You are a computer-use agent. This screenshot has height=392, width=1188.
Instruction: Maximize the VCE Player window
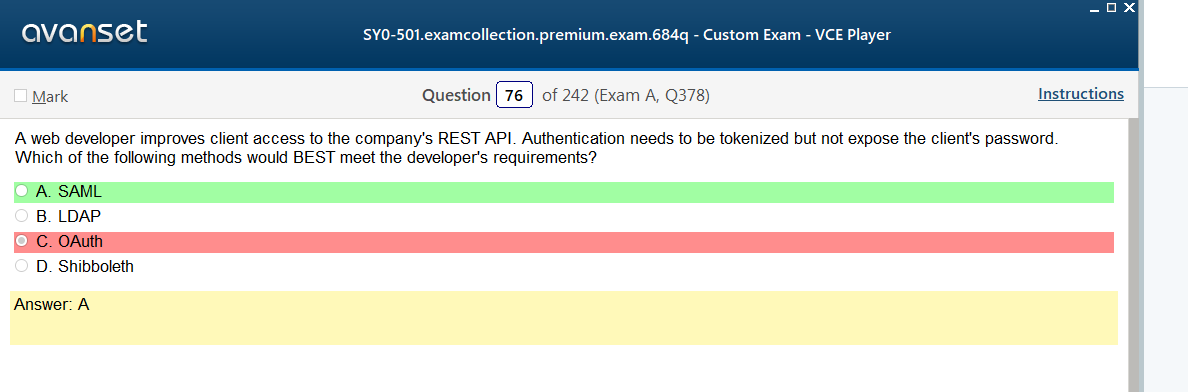[1111, 8]
